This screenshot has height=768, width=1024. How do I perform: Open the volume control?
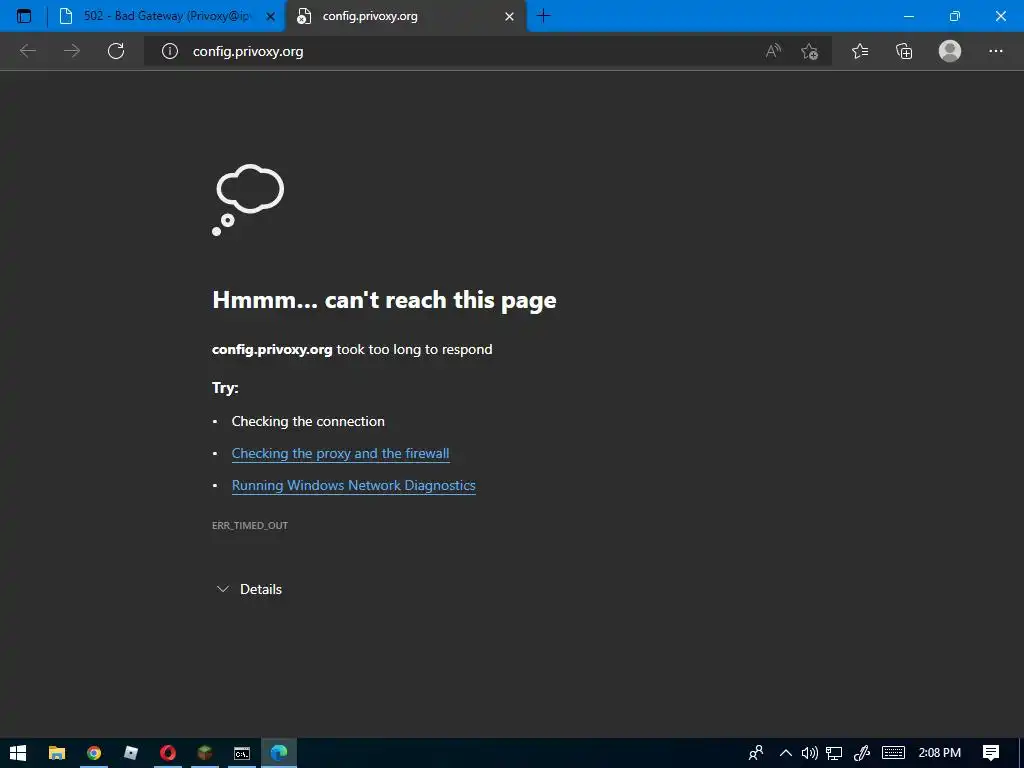coord(809,753)
